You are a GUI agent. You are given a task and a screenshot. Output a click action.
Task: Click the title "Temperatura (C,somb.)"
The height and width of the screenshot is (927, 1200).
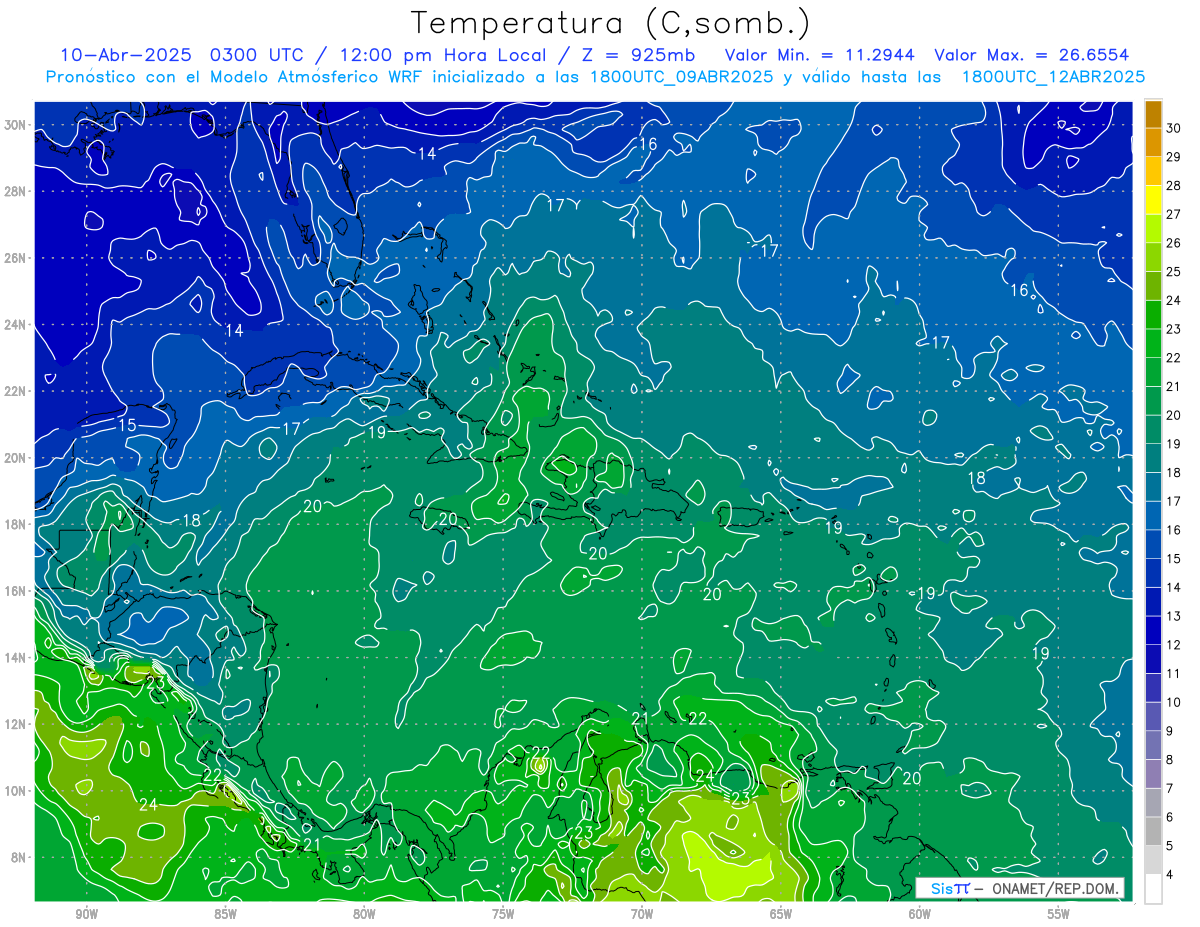point(611,23)
